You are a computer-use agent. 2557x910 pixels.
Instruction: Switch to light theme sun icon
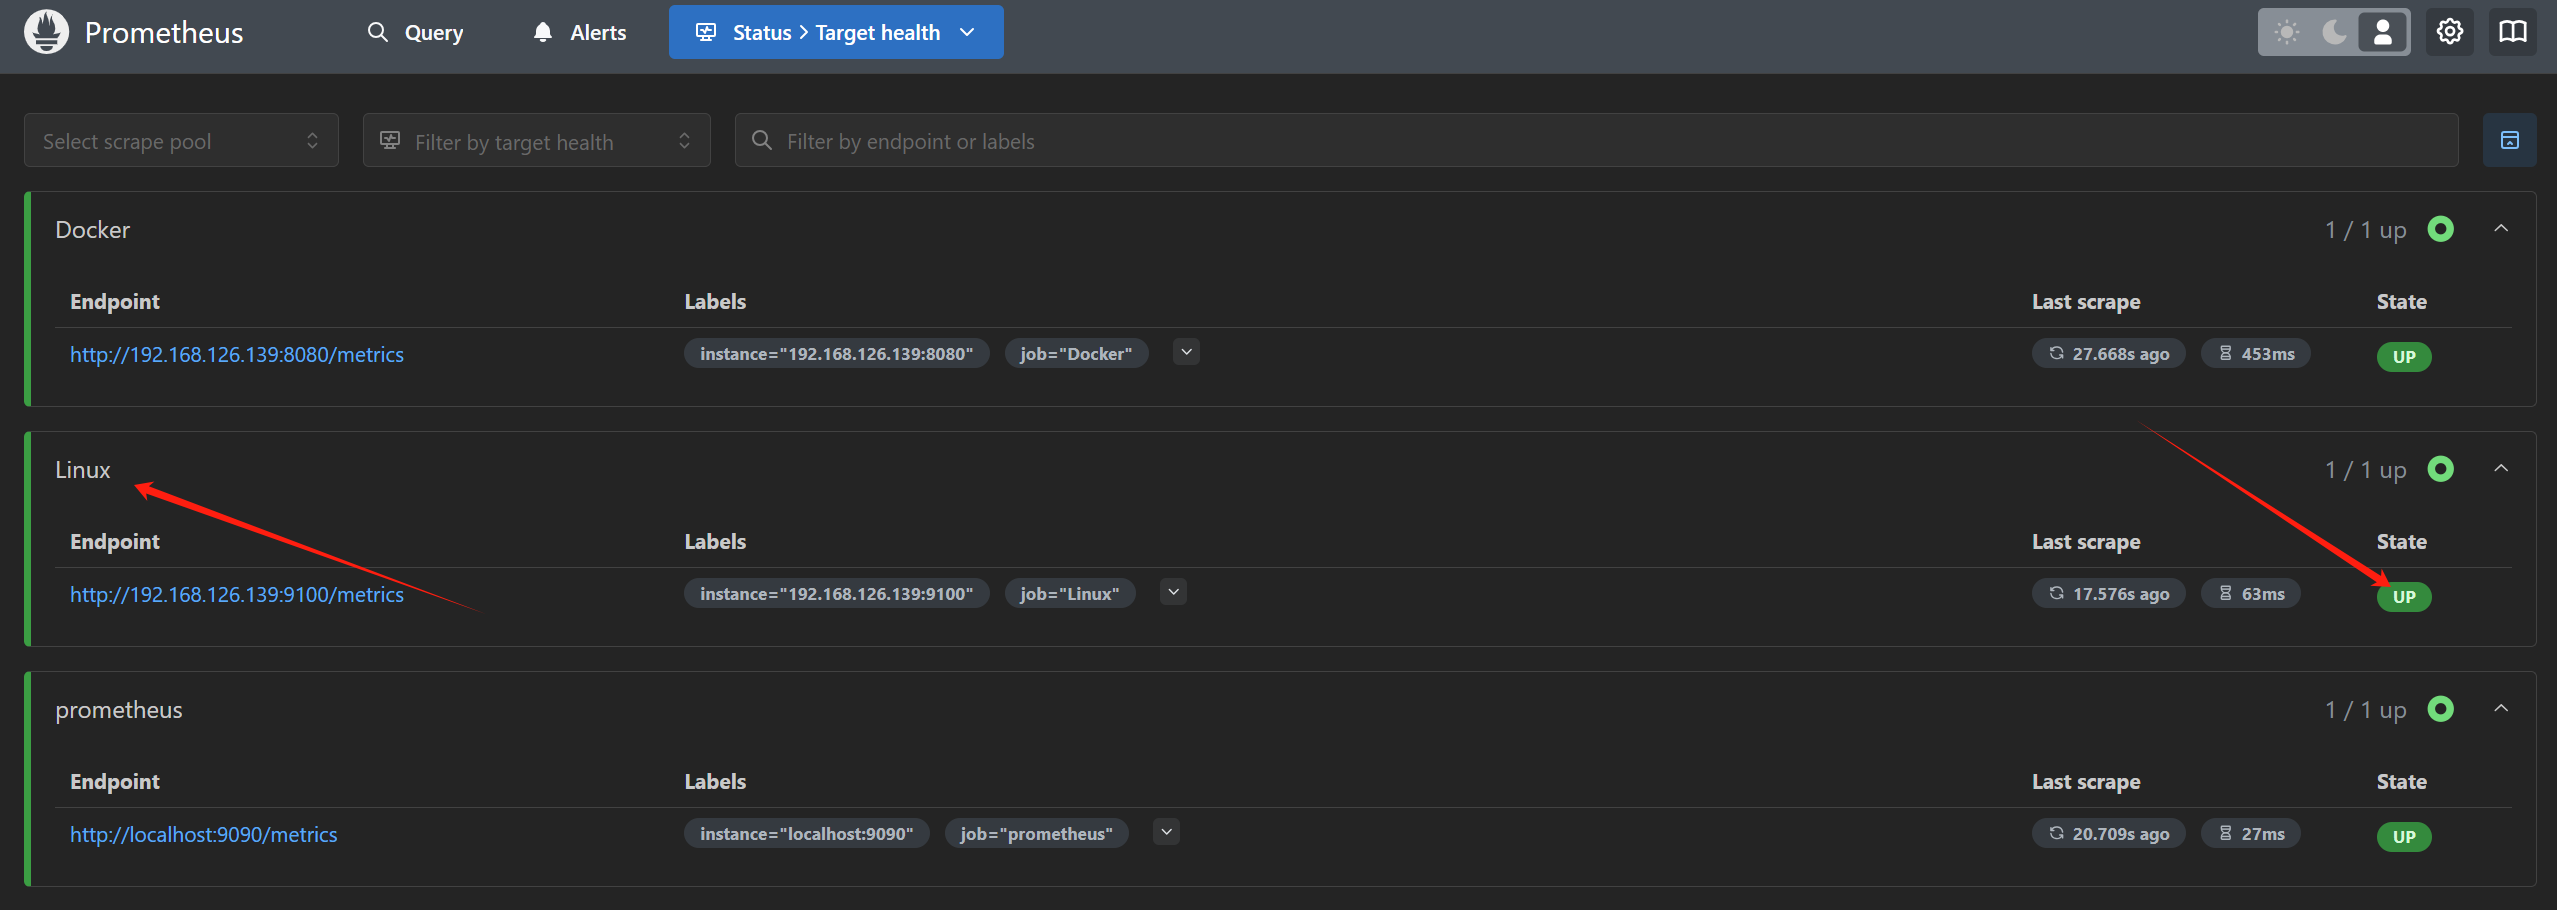(2286, 32)
